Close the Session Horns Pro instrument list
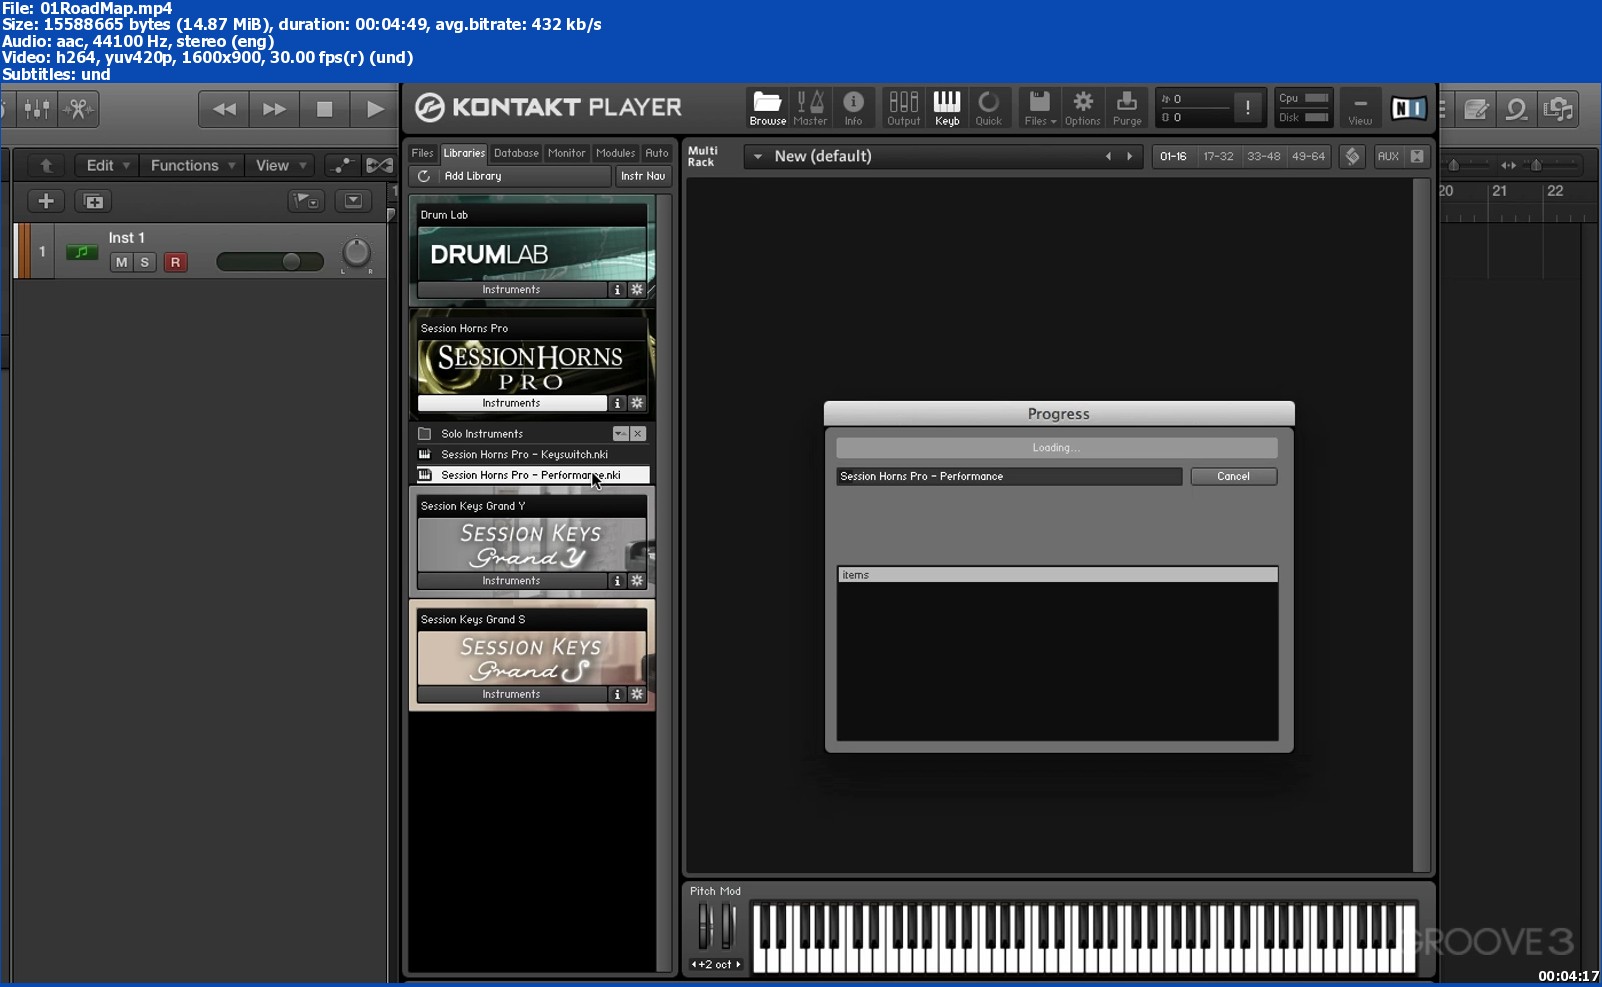The width and height of the screenshot is (1602, 987). point(638,434)
